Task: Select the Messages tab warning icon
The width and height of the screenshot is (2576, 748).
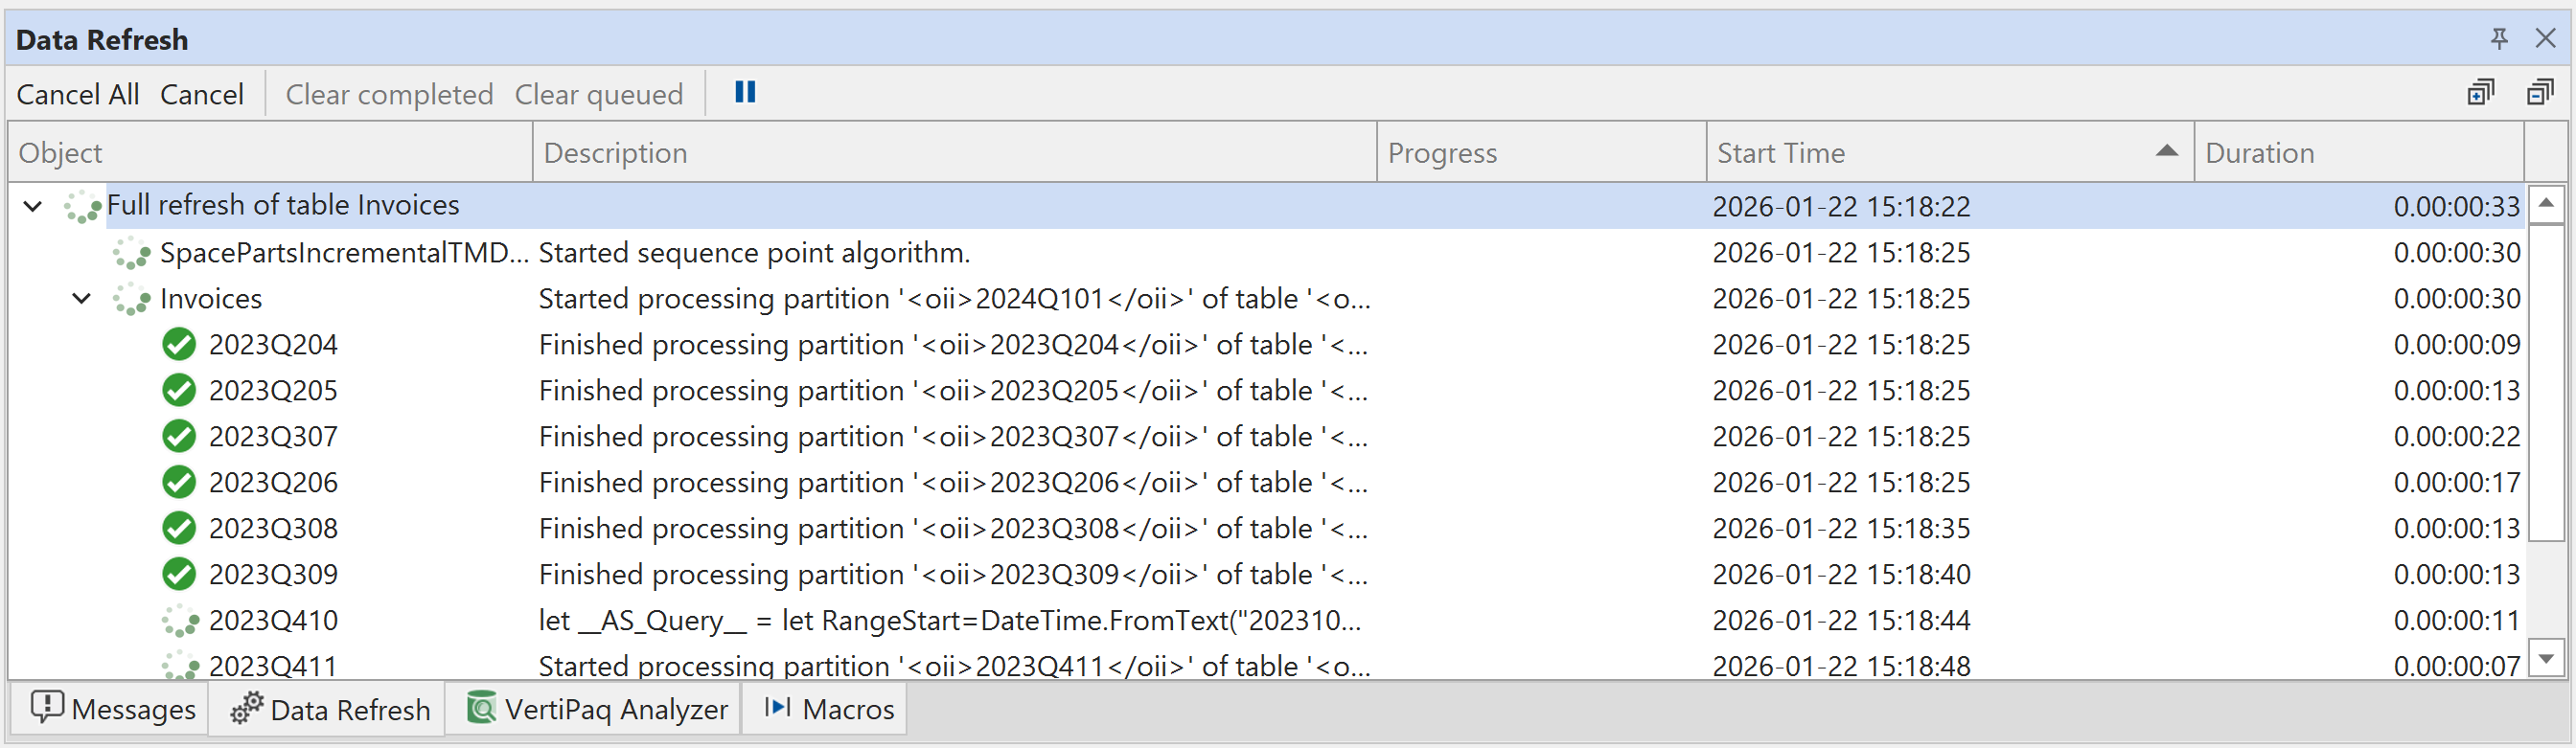Action: point(48,709)
